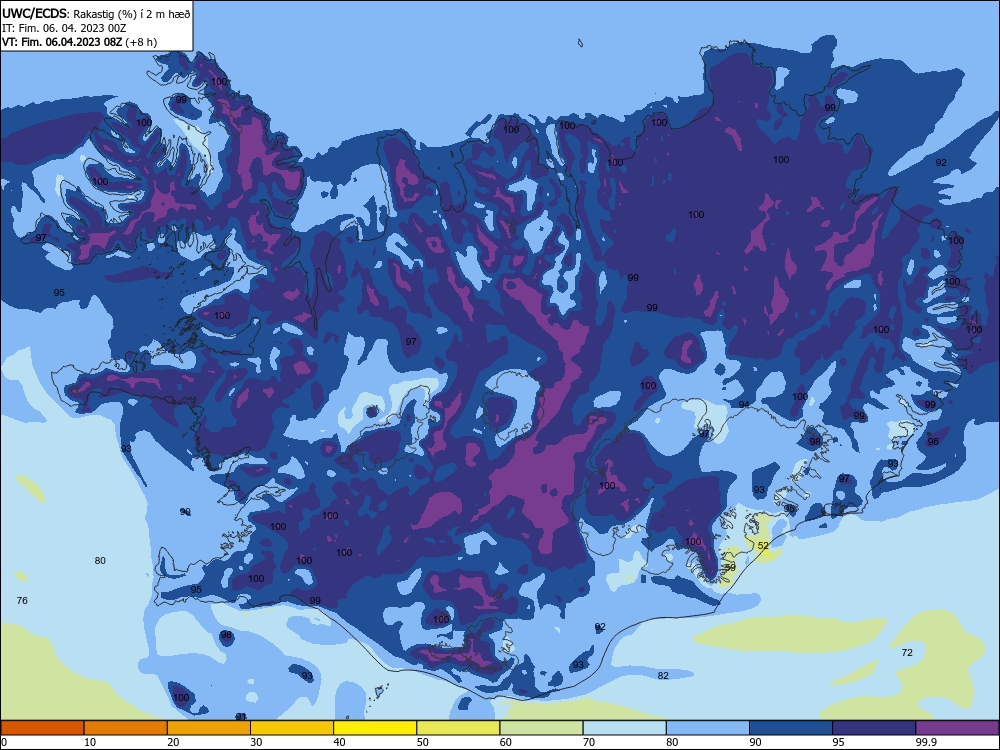The image size is (1000, 750).
Task: Click the dark orange 0–10 legend swatch
Action: [42, 728]
